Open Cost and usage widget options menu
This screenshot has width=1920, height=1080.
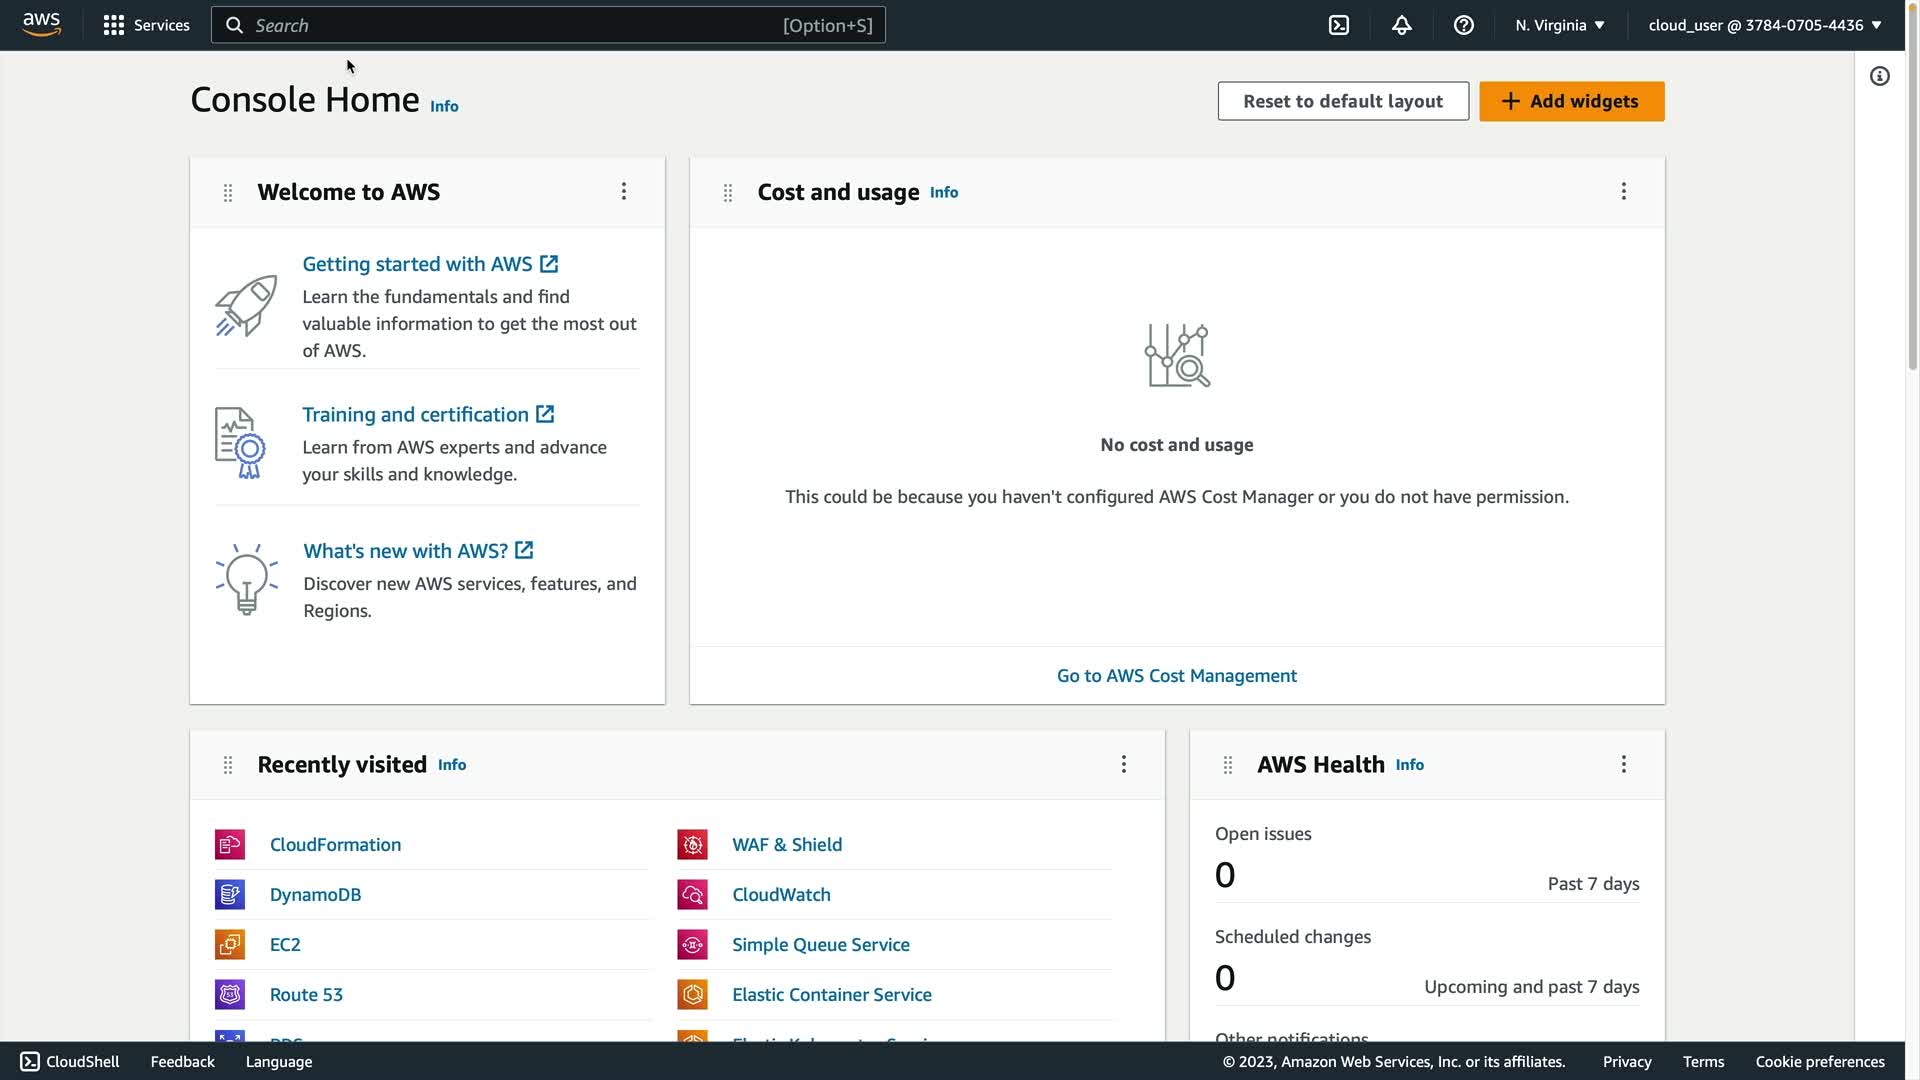1623,191
